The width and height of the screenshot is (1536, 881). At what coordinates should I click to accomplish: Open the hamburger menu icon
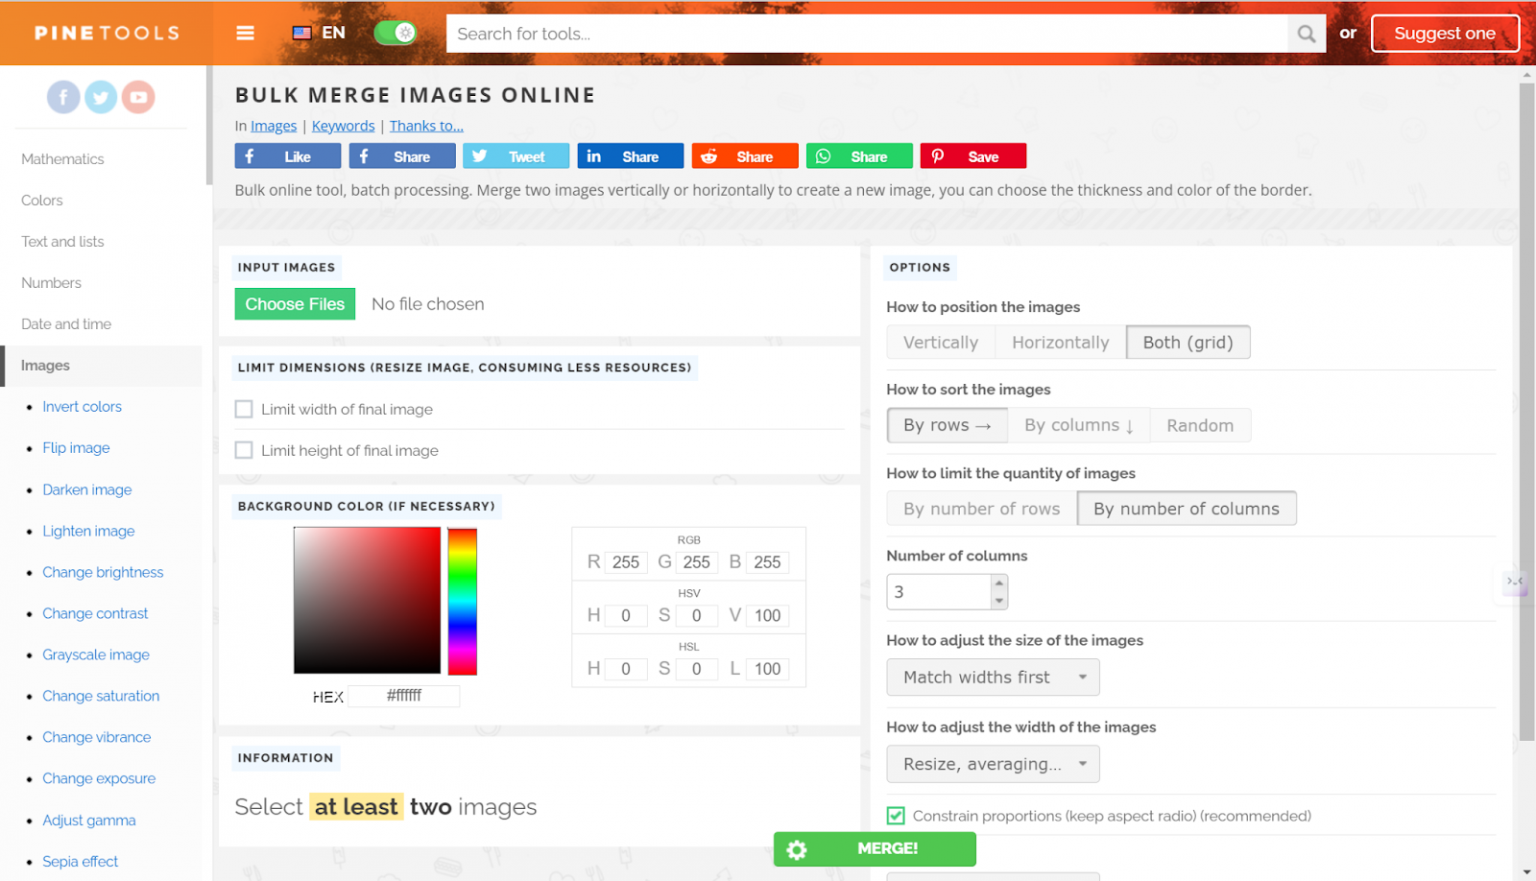(245, 33)
